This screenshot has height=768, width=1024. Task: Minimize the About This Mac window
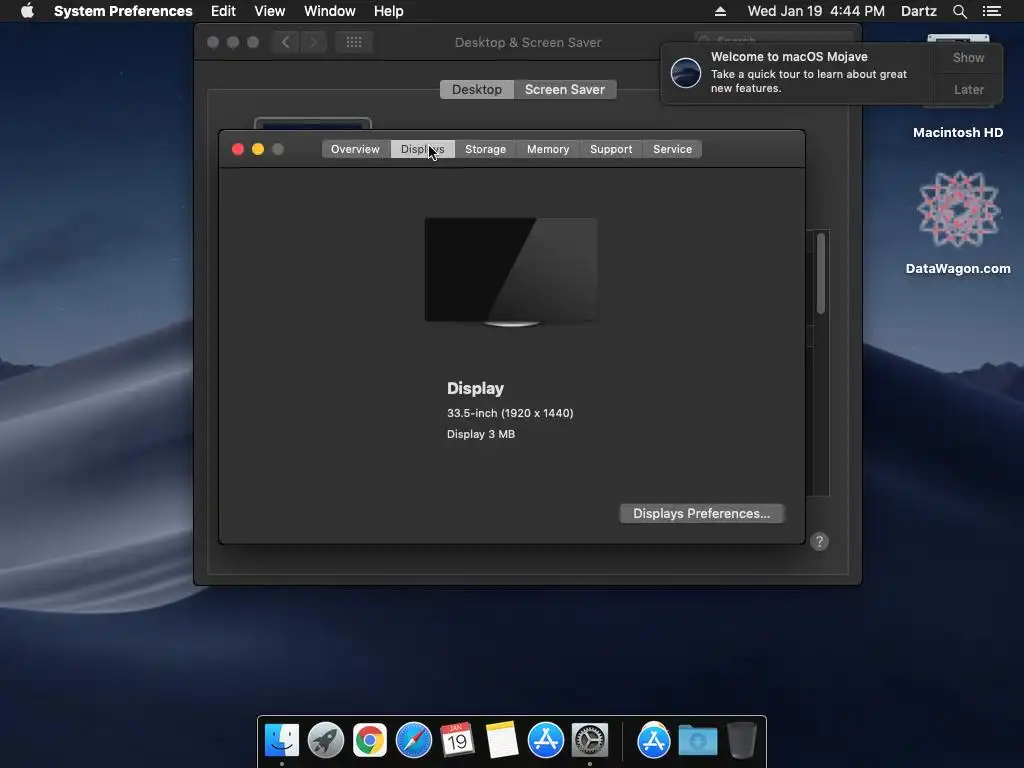pos(258,150)
